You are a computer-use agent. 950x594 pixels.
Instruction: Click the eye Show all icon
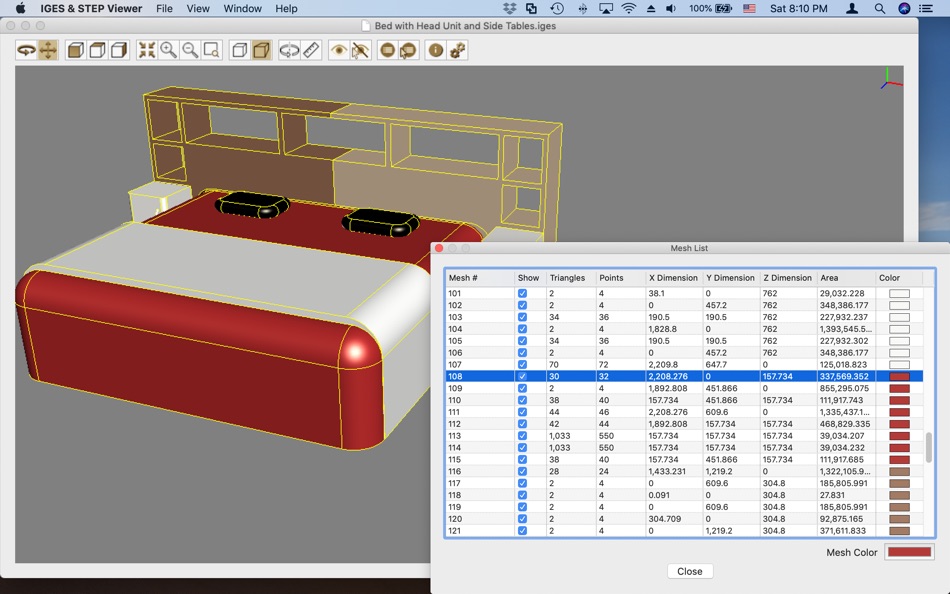[x=339, y=50]
